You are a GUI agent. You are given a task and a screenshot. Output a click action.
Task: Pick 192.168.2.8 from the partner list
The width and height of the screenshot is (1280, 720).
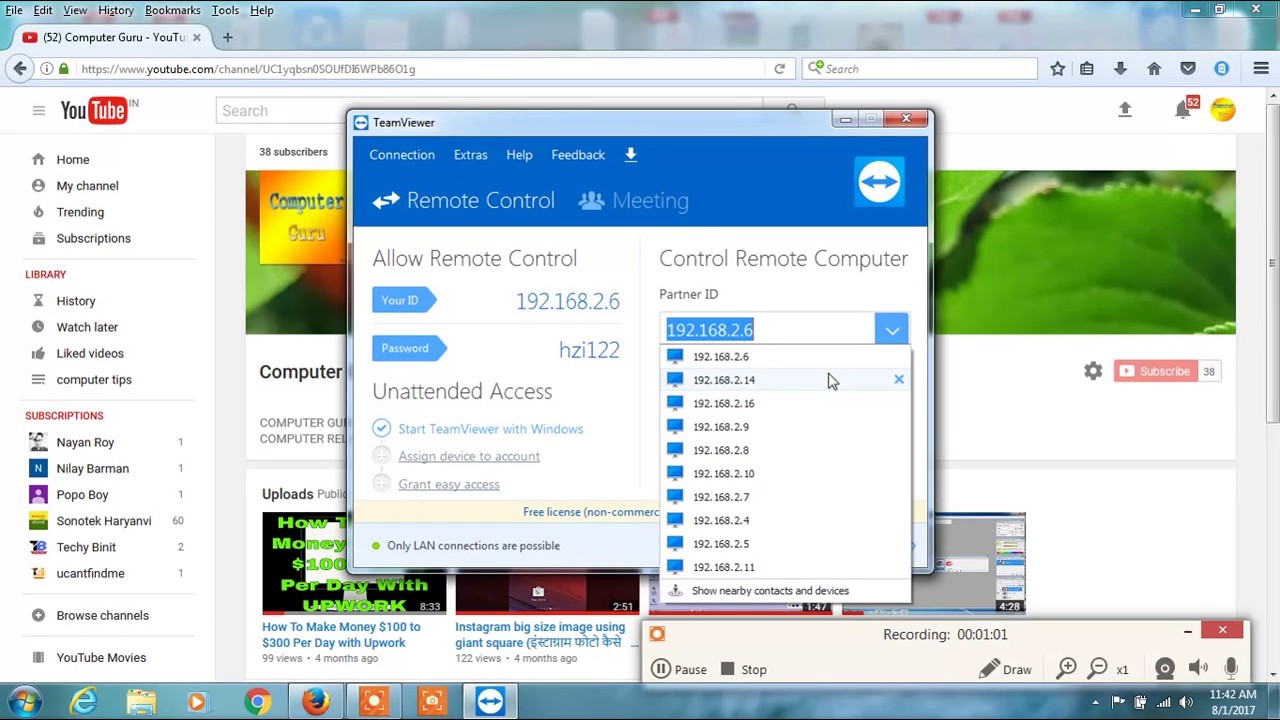tap(785, 450)
